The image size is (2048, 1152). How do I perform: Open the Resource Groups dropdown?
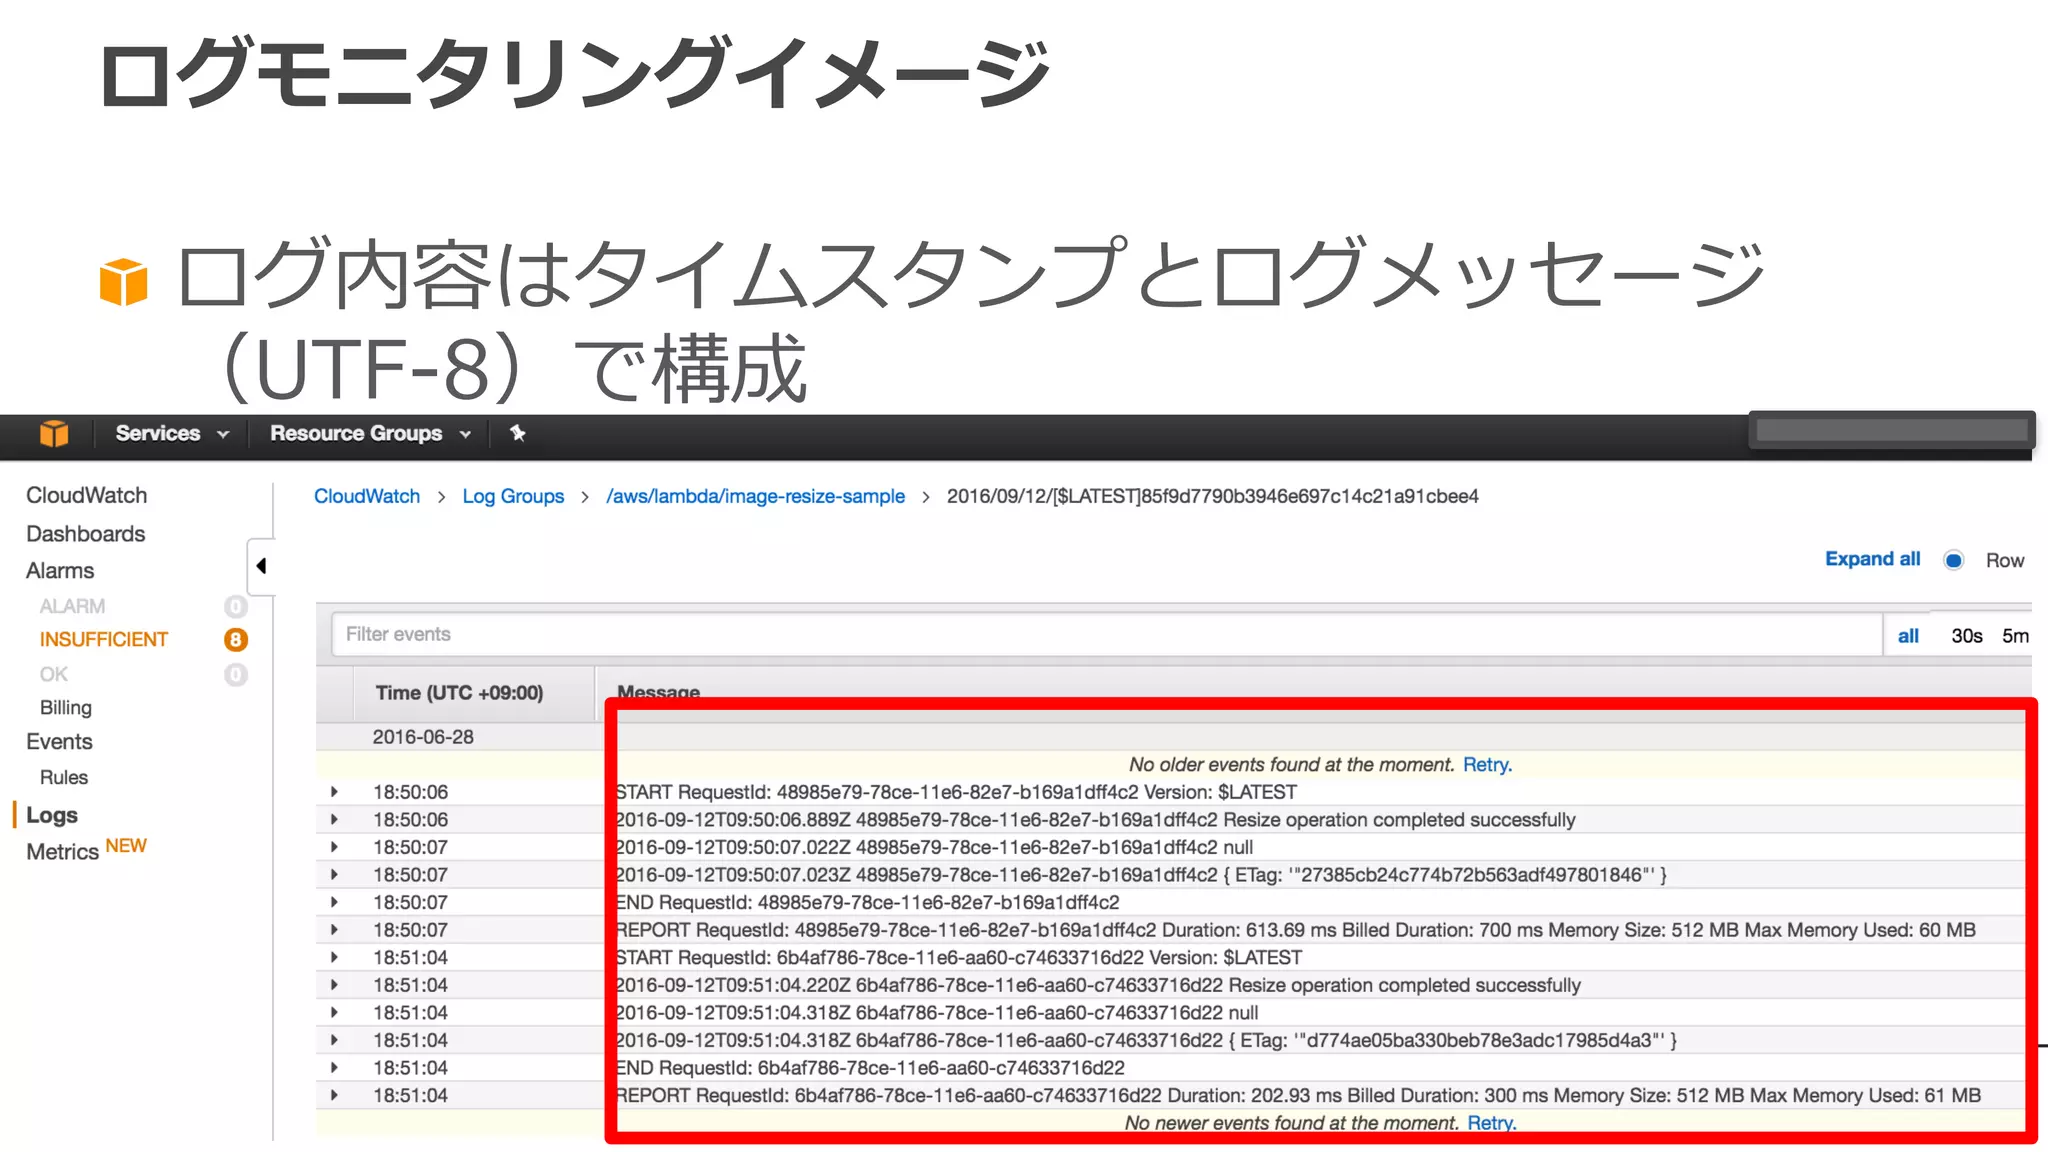(x=370, y=433)
